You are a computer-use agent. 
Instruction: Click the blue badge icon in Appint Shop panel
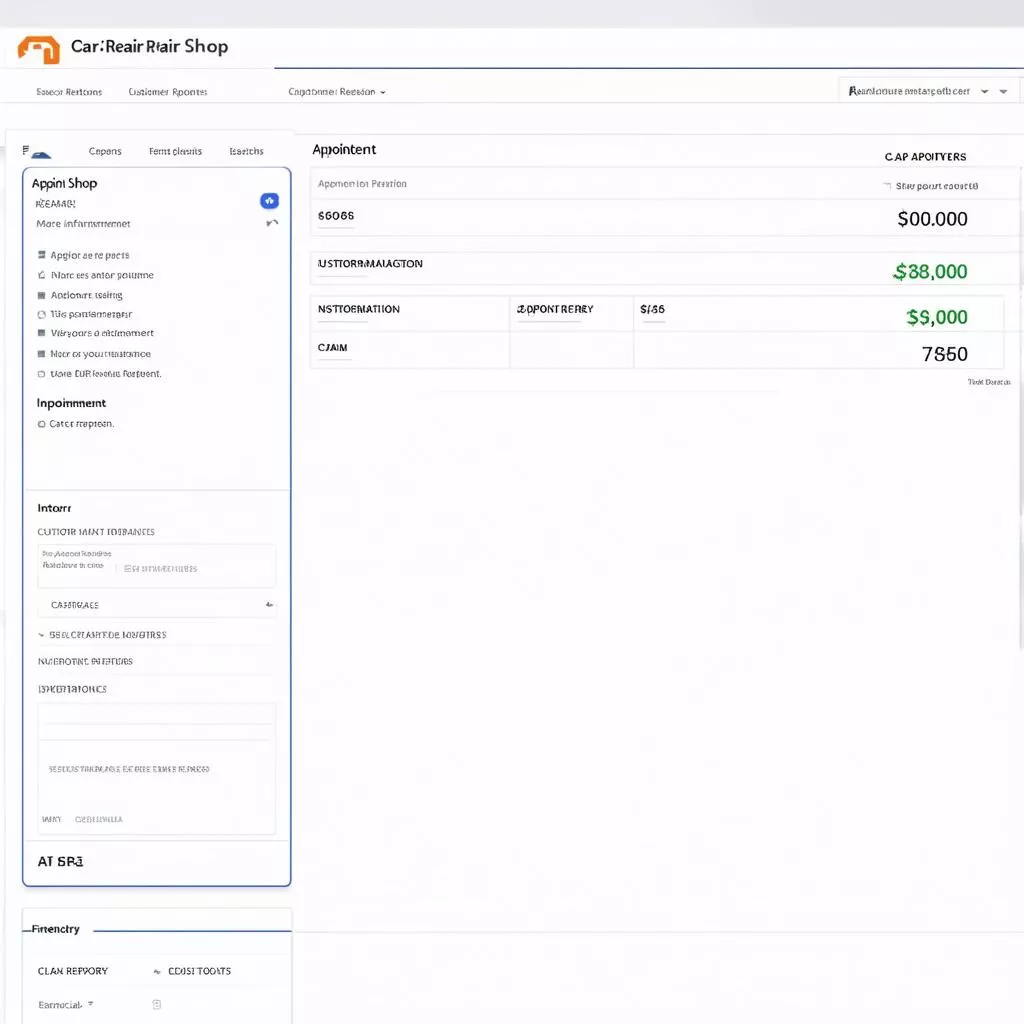269,201
